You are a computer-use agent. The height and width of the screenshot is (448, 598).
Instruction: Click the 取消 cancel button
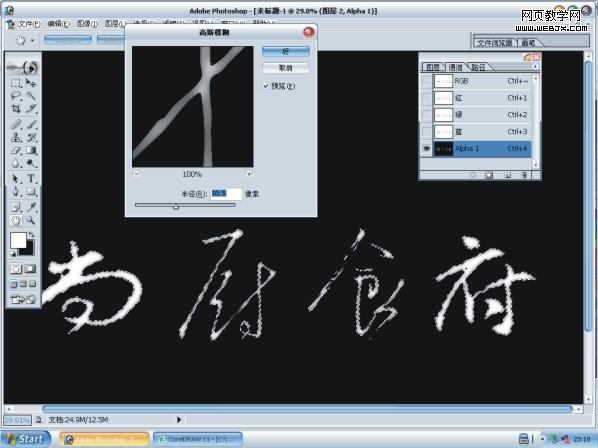tap(285, 68)
